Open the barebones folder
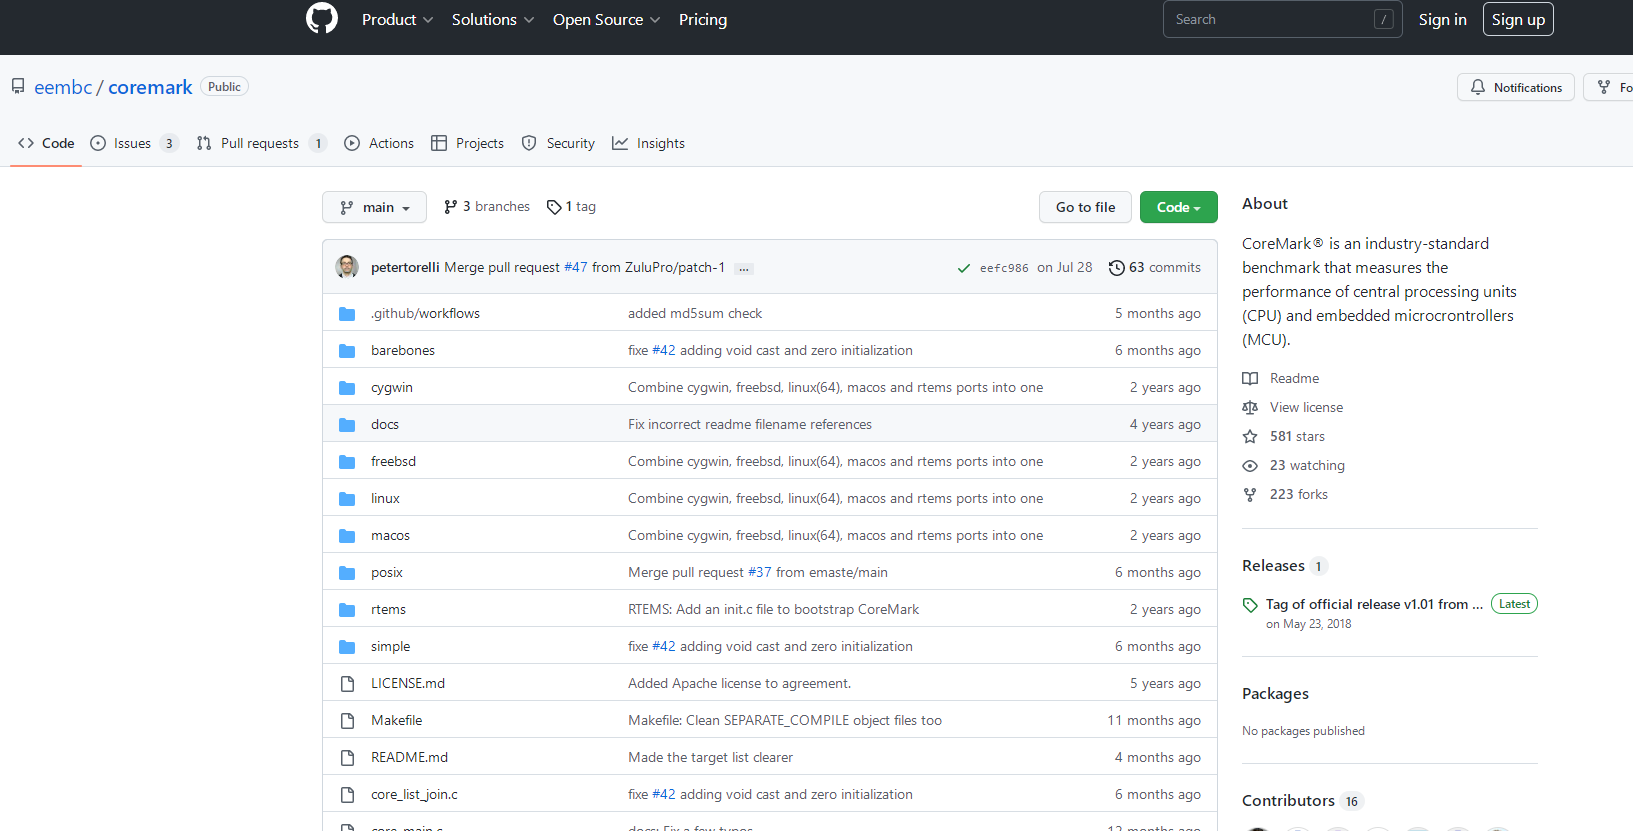1633x831 pixels. point(403,350)
